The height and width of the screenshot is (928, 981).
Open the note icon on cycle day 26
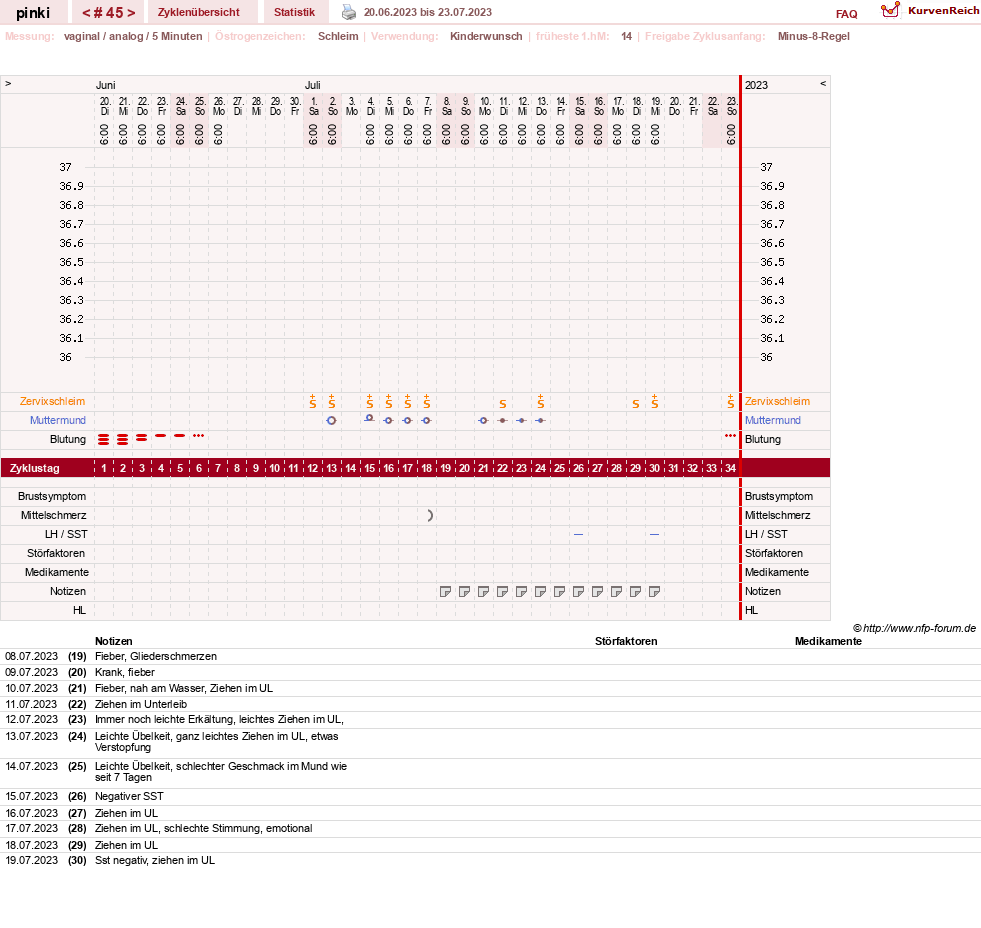[x=579, y=591]
